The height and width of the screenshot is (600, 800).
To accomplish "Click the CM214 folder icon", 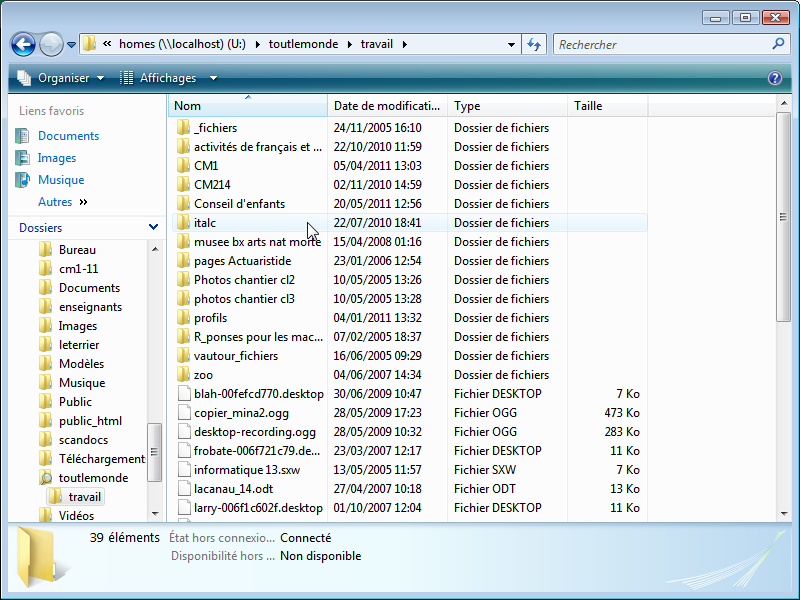I will click(183, 185).
